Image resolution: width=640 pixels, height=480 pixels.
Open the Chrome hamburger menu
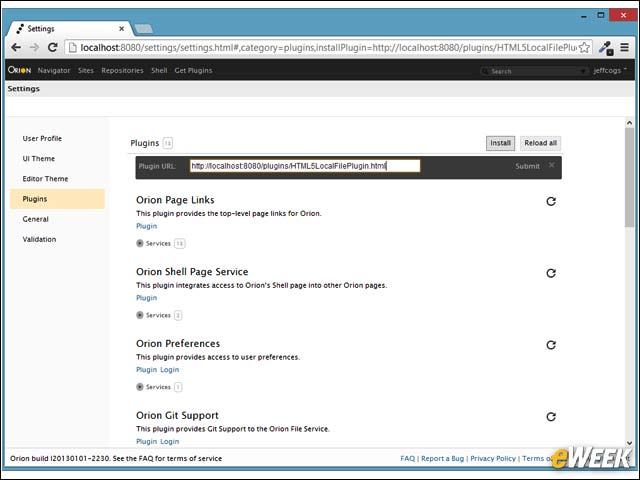624,47
